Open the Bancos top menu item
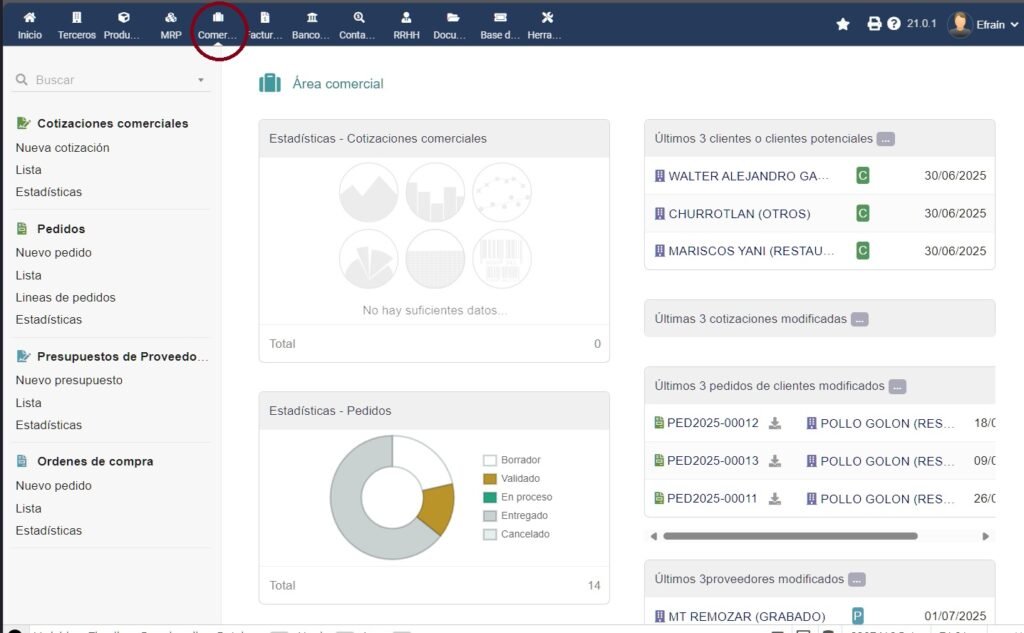Image resolution: width=1024 pixels, height=633 pixels. pos(312,18)
